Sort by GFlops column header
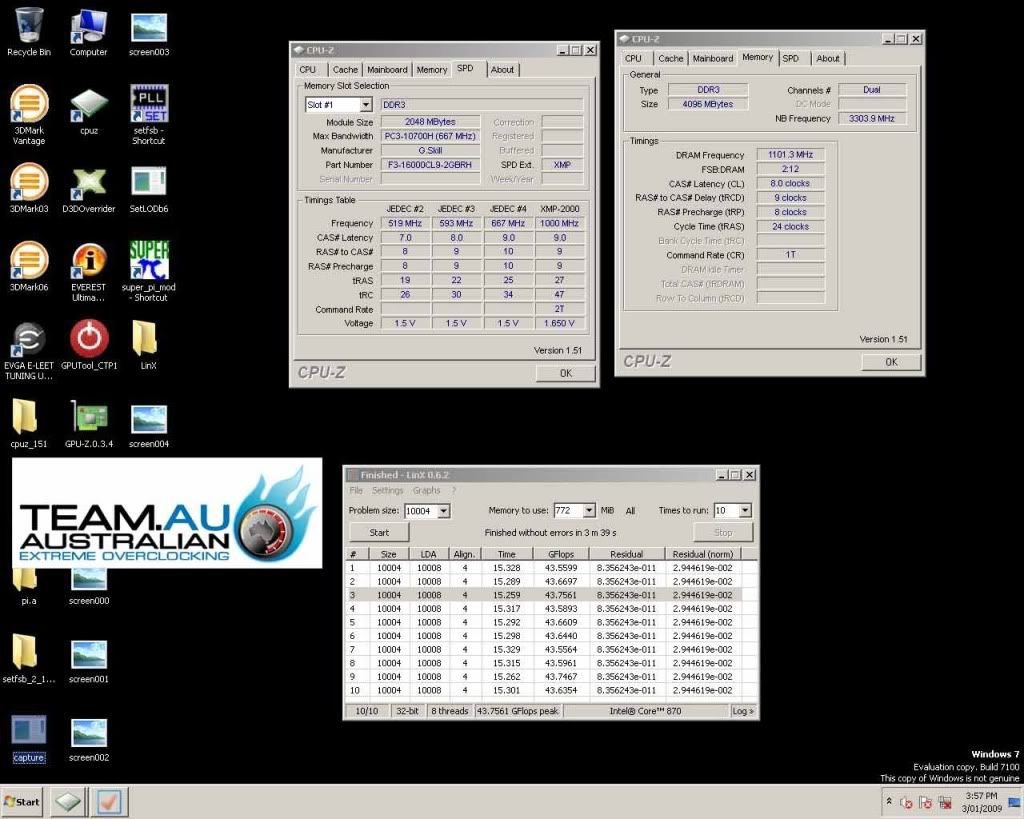 tap(561, 554)
